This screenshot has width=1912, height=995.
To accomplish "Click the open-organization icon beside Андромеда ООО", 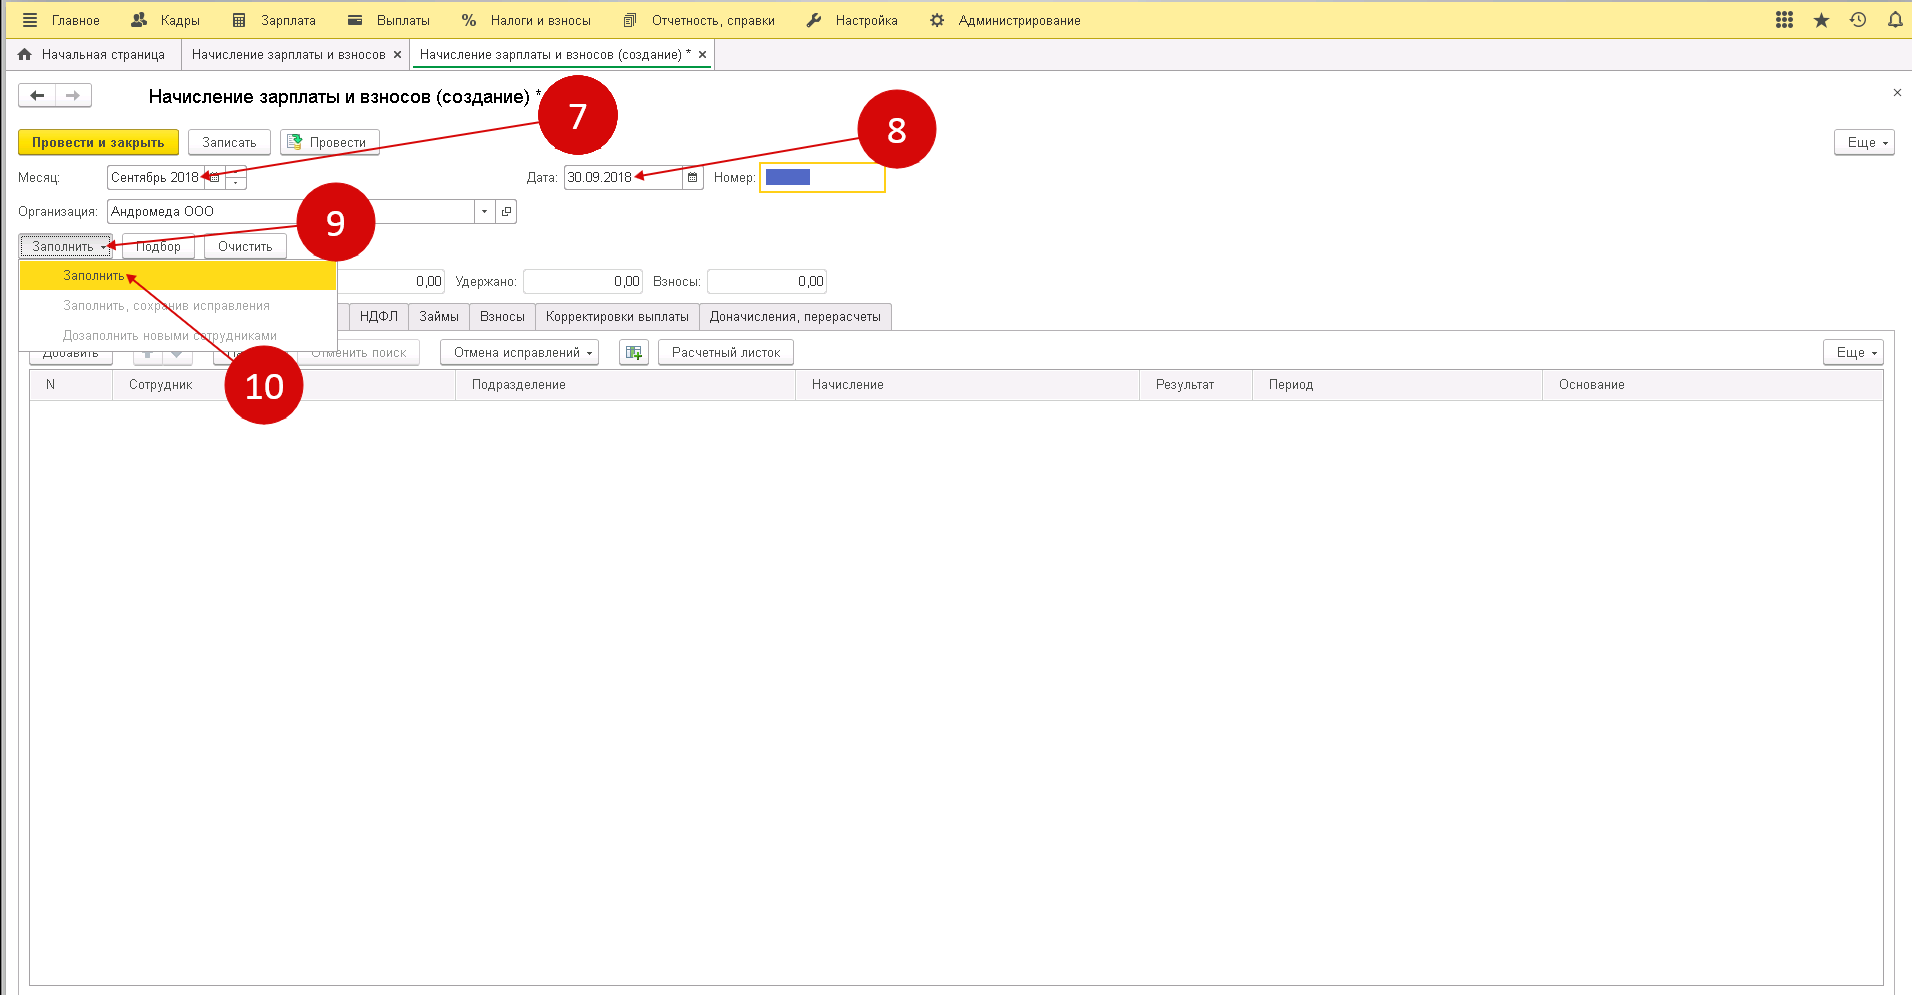I will click(x=506, y=212).
